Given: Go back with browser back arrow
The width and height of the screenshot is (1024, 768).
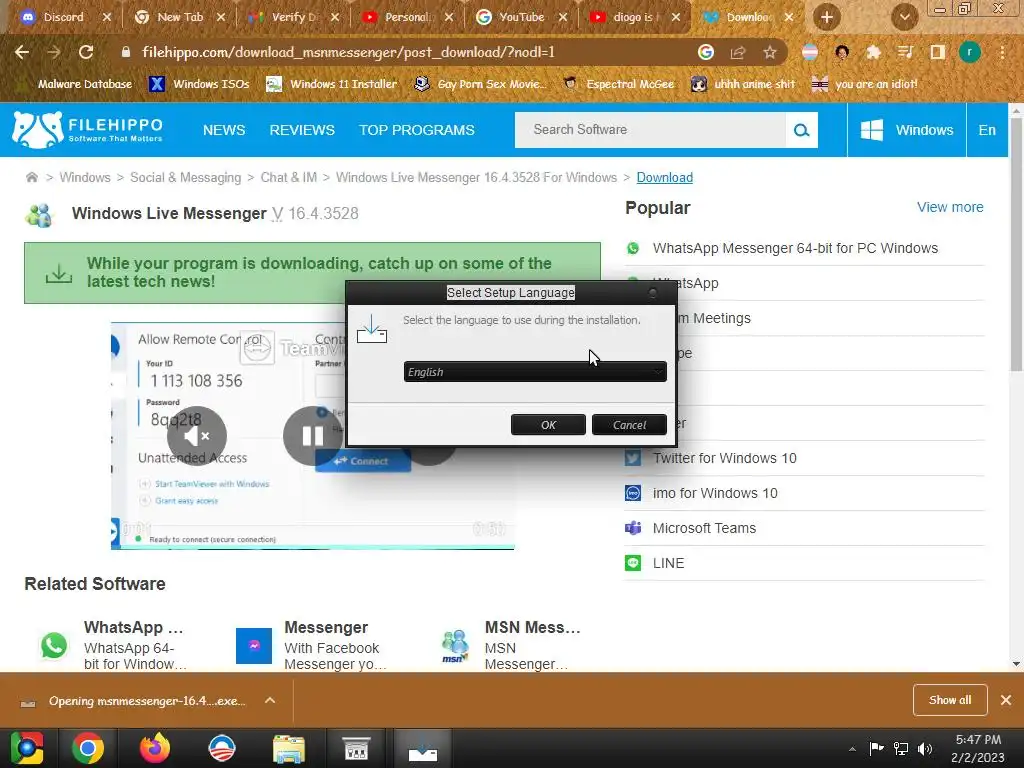Looking at the screenshot, I should (22, 52).
